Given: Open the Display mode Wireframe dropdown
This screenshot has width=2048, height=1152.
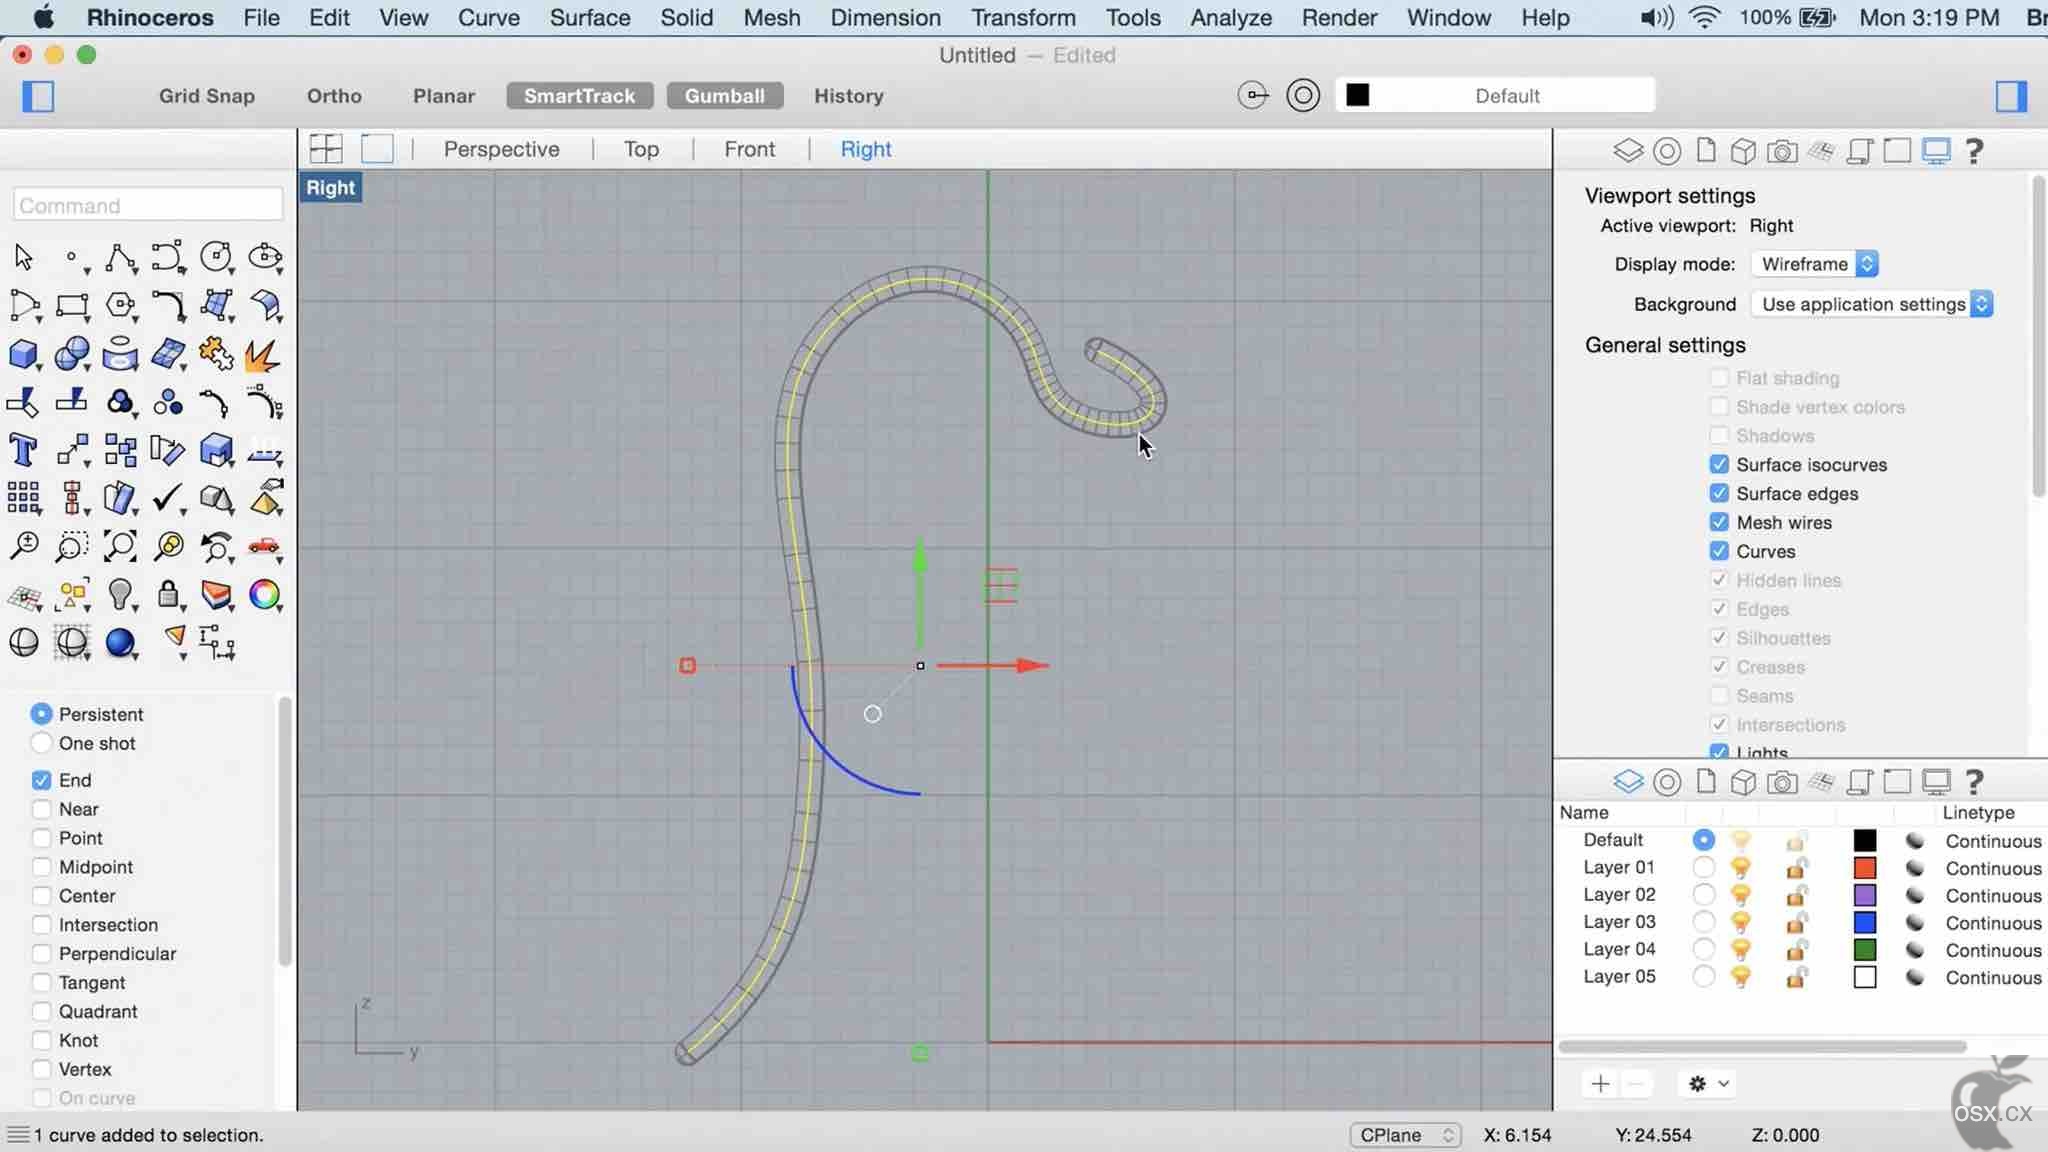Looking at the screenshot, I should (x=1814, y=264).
